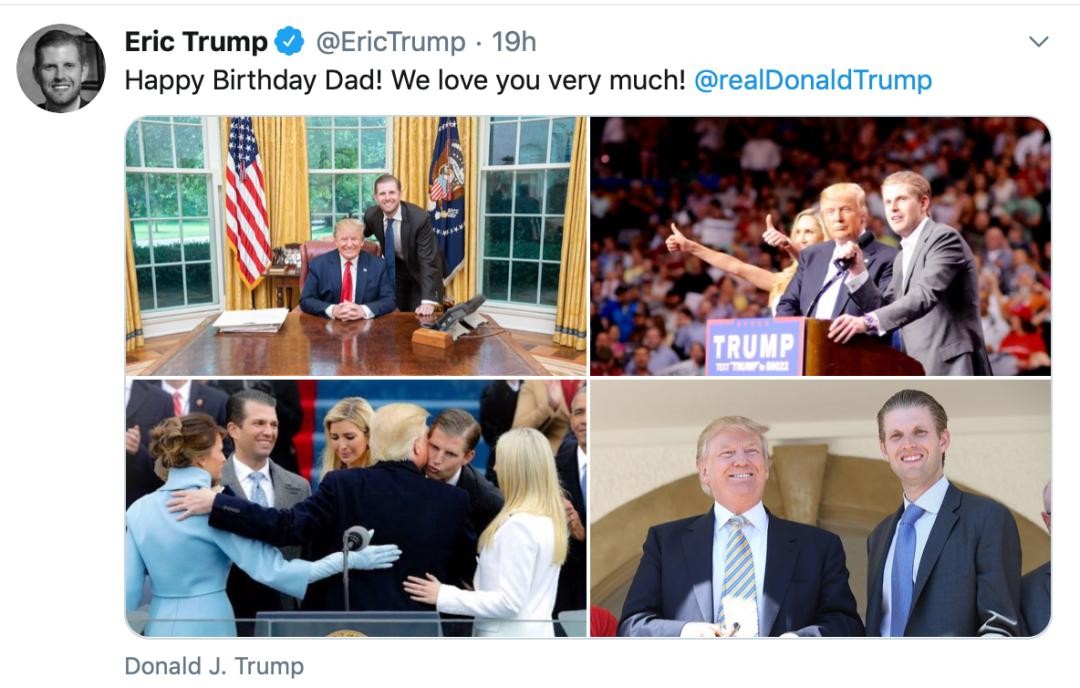Expand the tweet options chevron
This screenshot has width=1080, height=688.
click(x=1038, y=42)
